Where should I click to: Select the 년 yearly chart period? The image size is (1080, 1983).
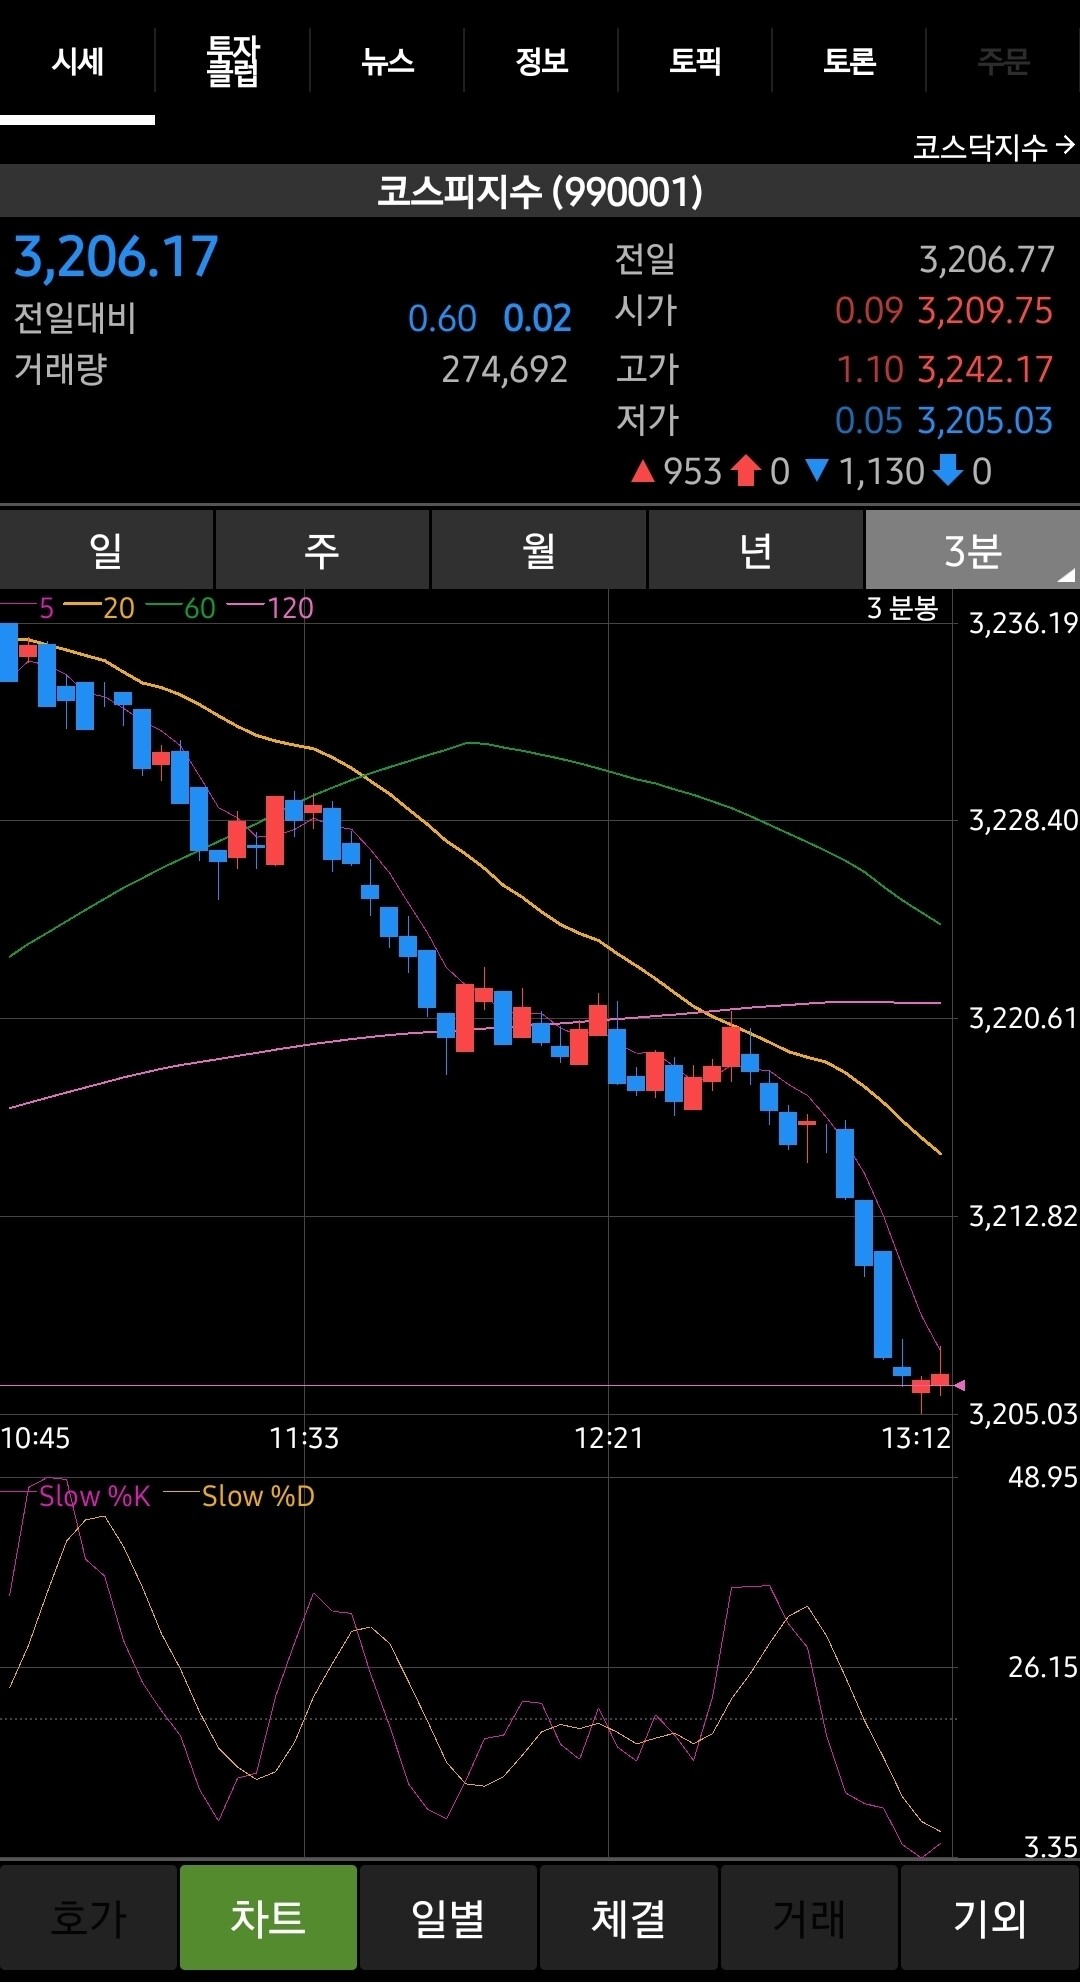755,549
